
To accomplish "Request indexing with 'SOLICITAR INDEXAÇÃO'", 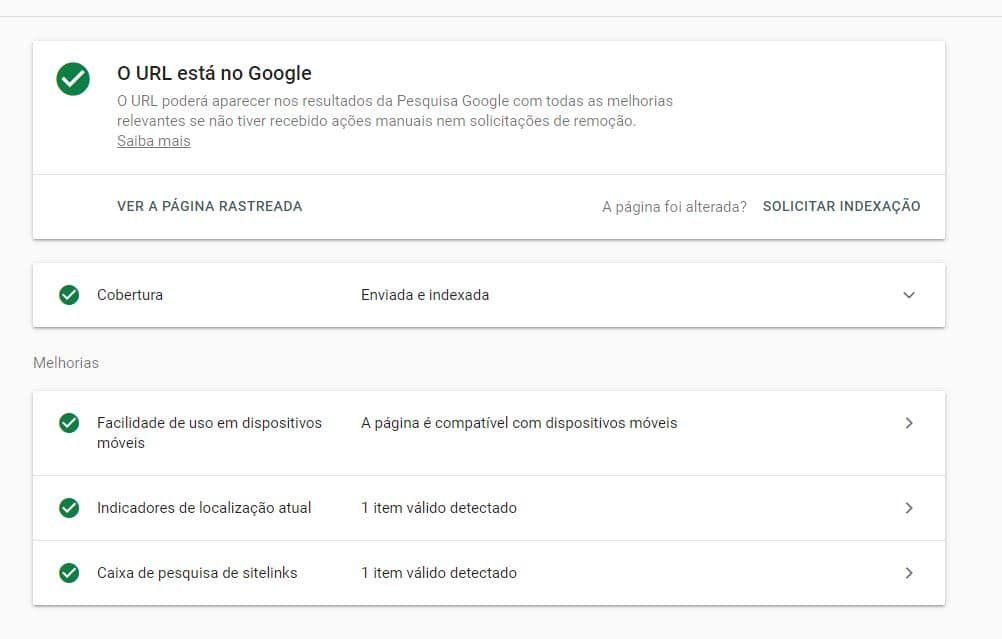I will [x=841, y=206].
